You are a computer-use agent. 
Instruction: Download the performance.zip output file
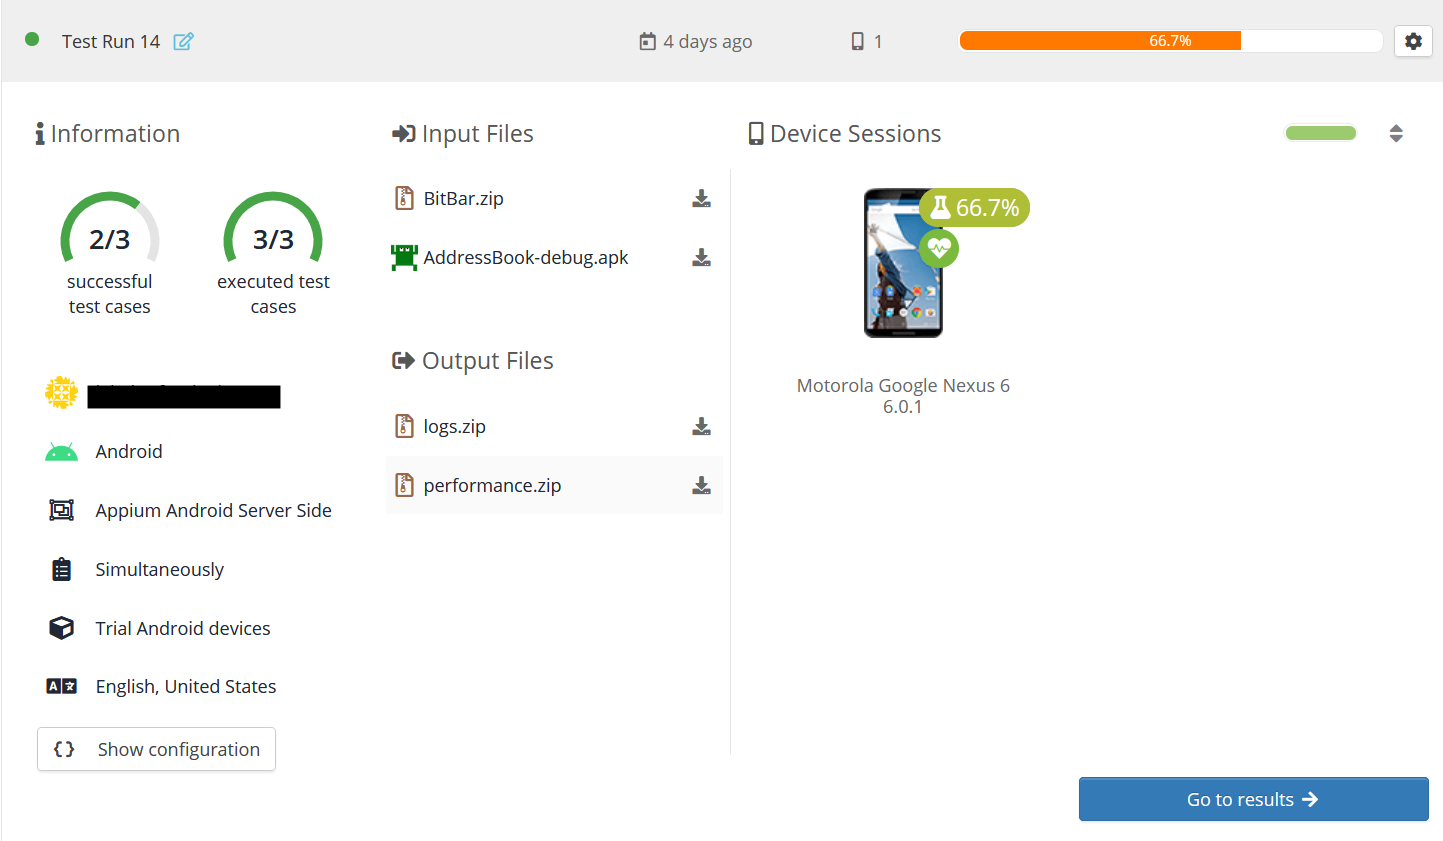pos(701,486)
